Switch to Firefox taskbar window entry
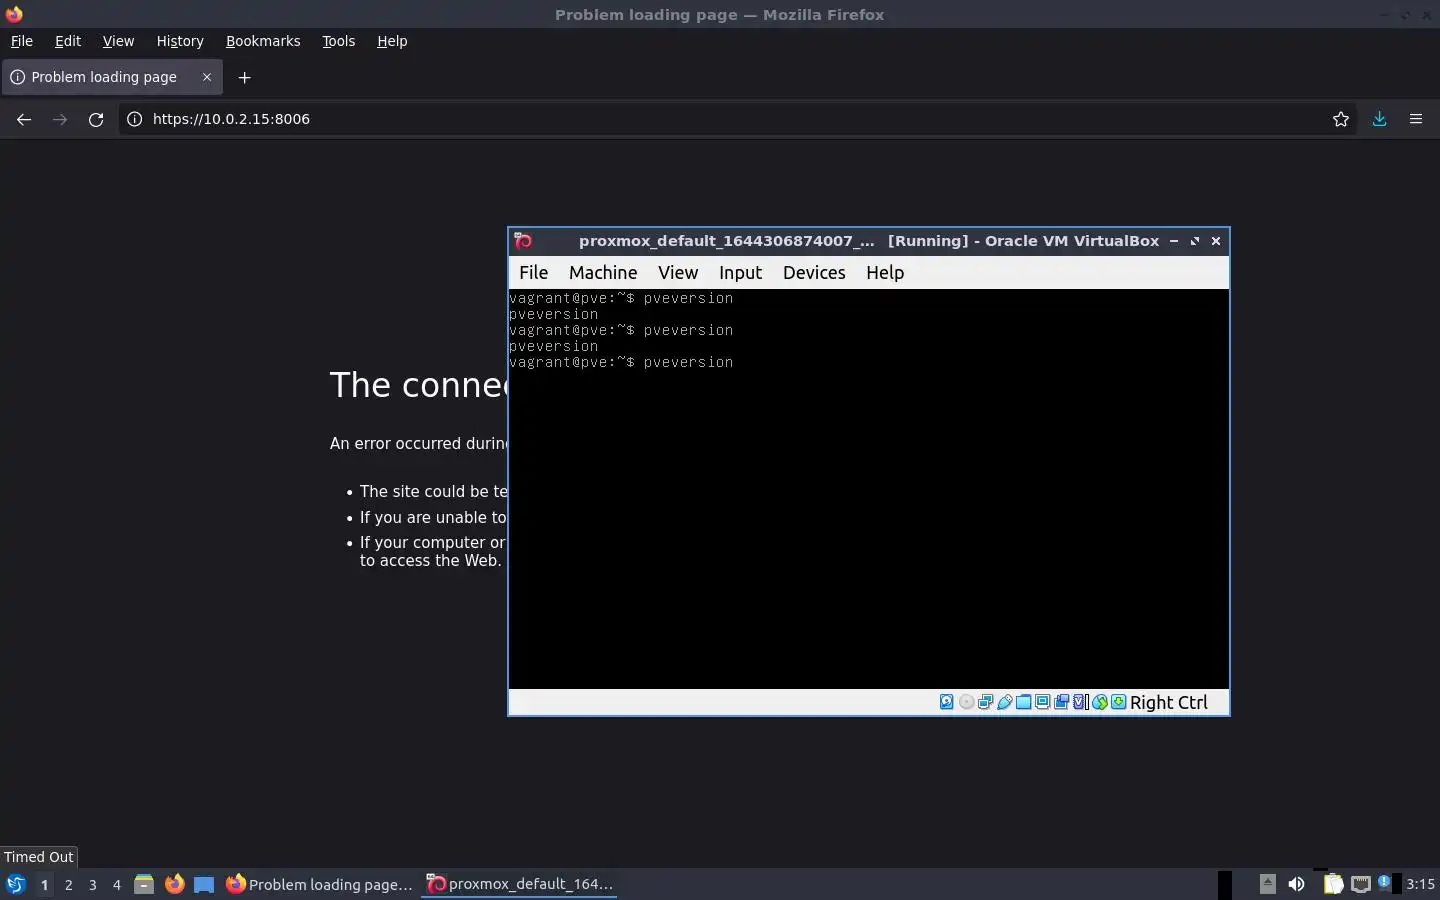Image resolution: width=1440 pixels, height=900 pixels. pos(319,884)
